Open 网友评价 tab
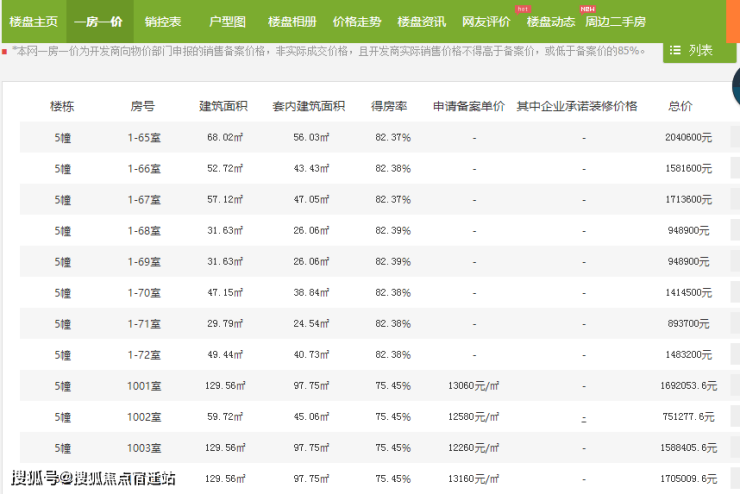The height and width of the screenshot is (494, 740). [486, 22]
